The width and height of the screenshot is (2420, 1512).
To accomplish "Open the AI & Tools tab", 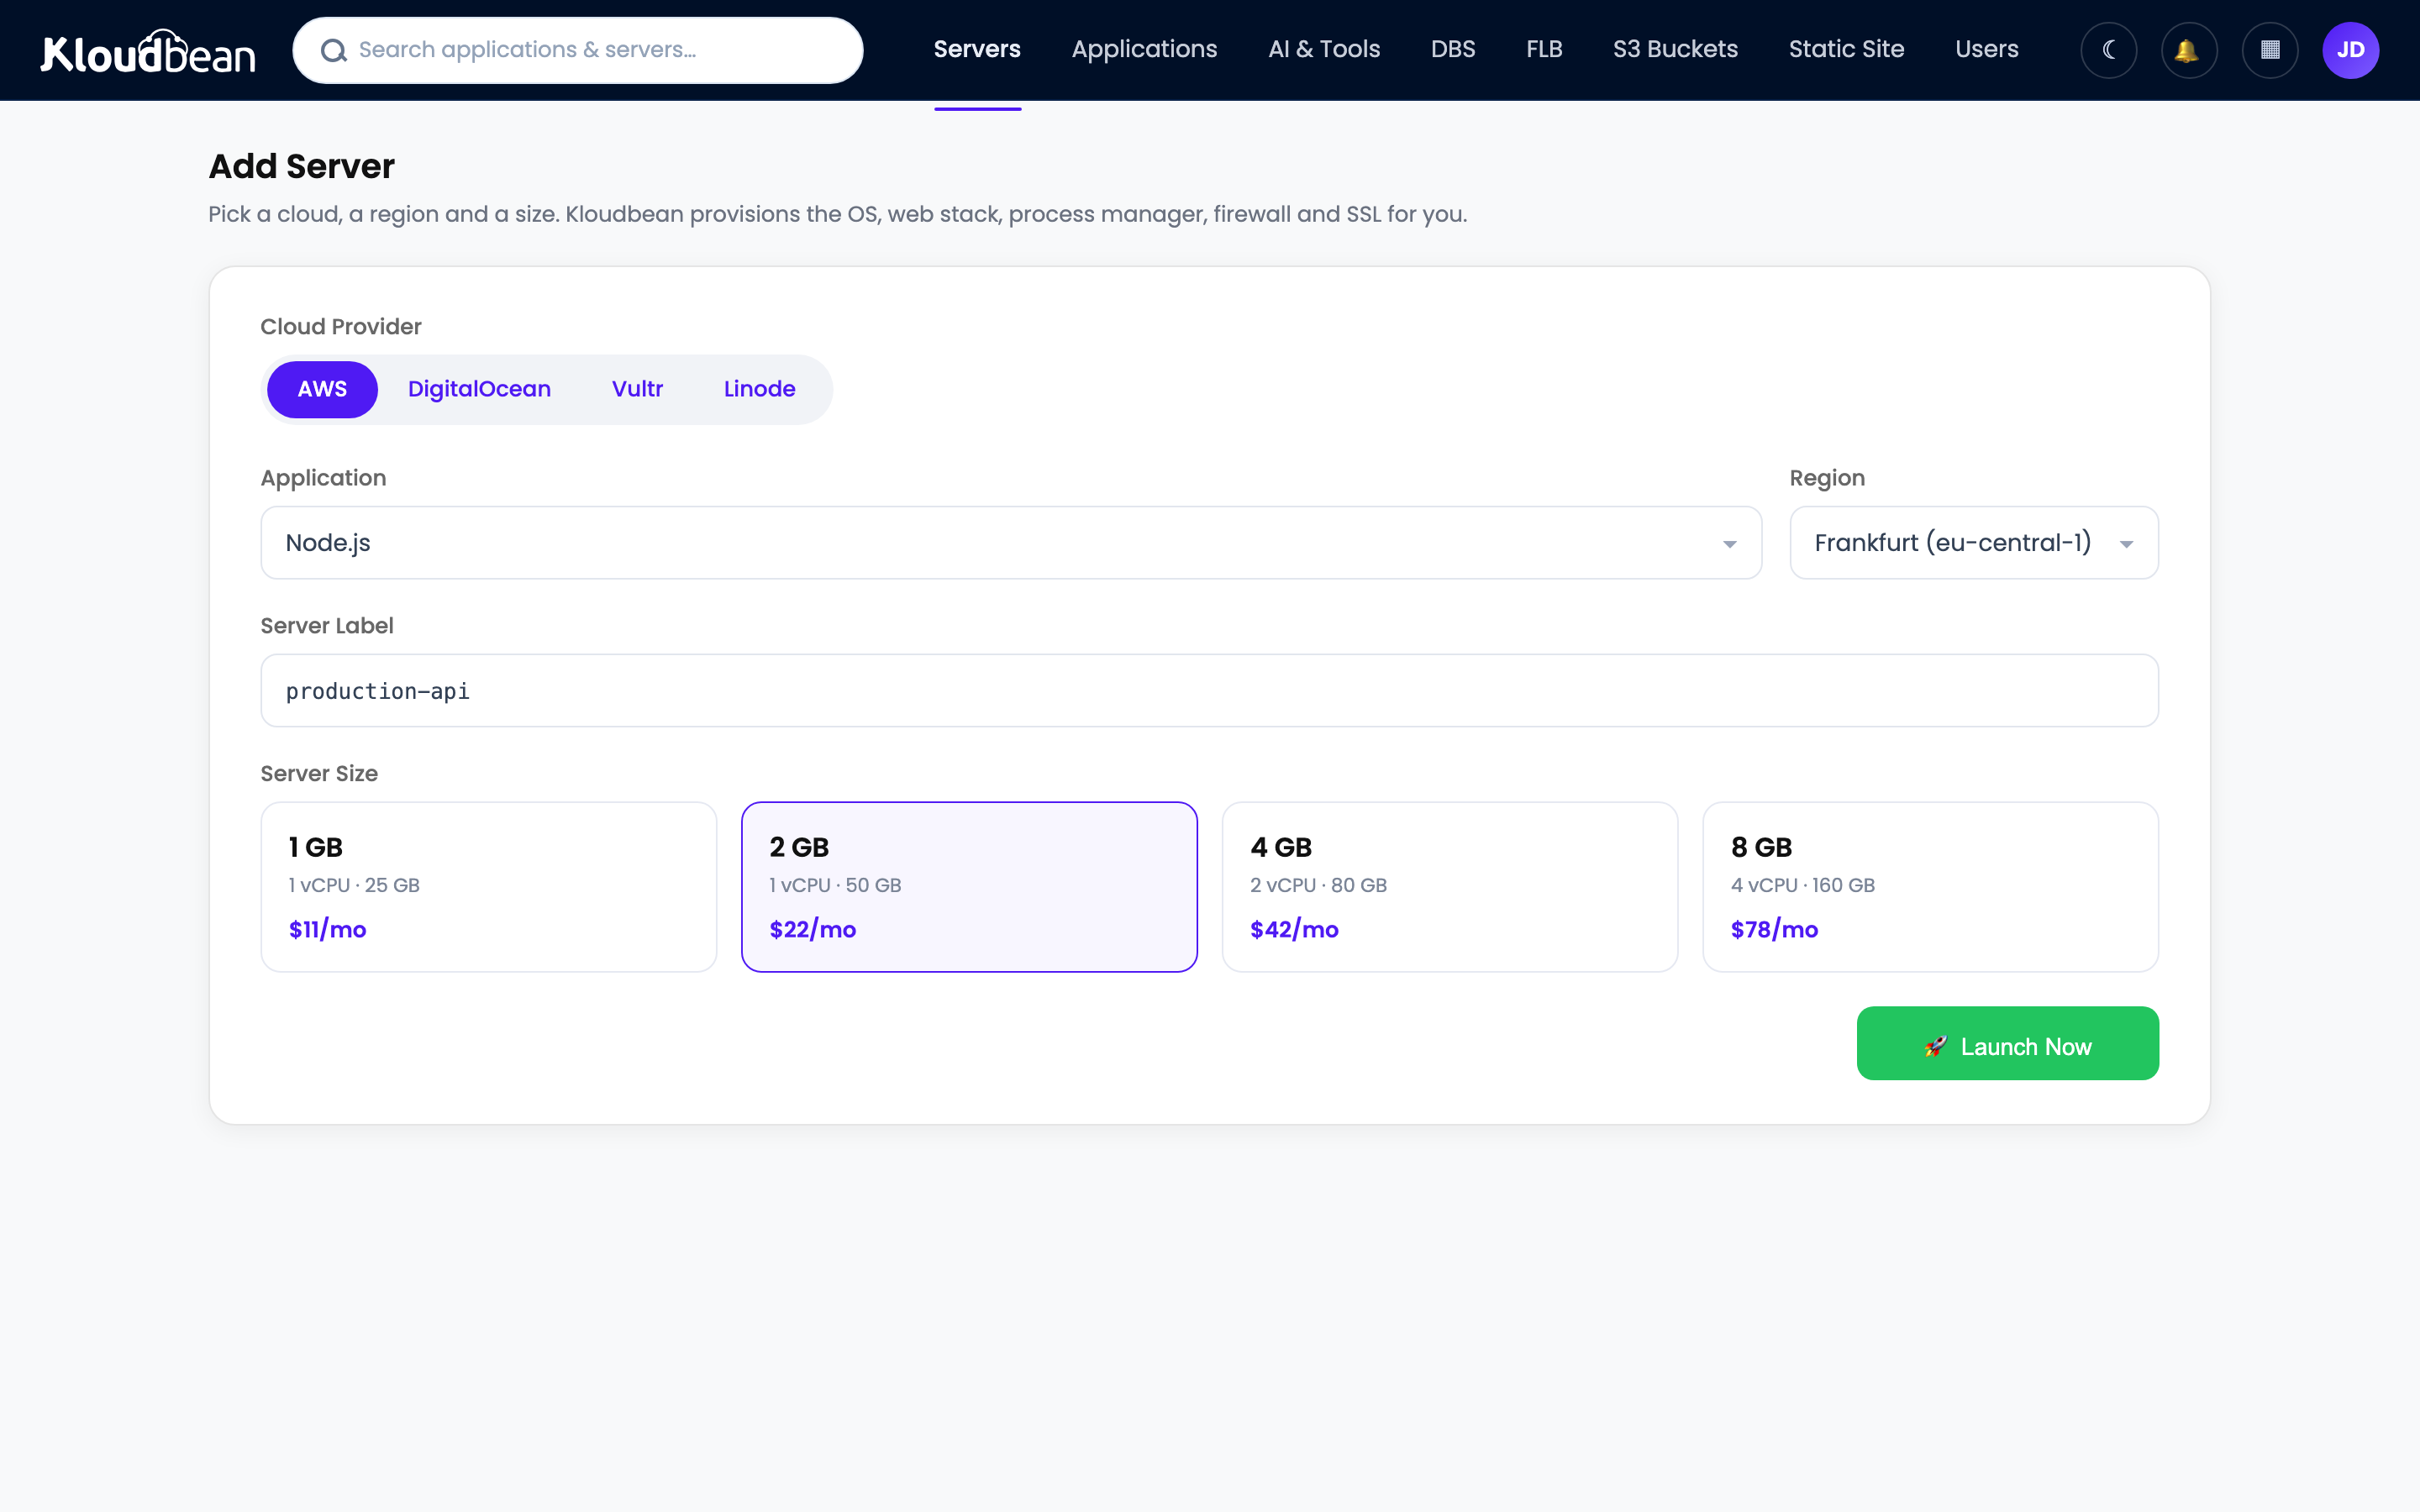I will 1324,50.
